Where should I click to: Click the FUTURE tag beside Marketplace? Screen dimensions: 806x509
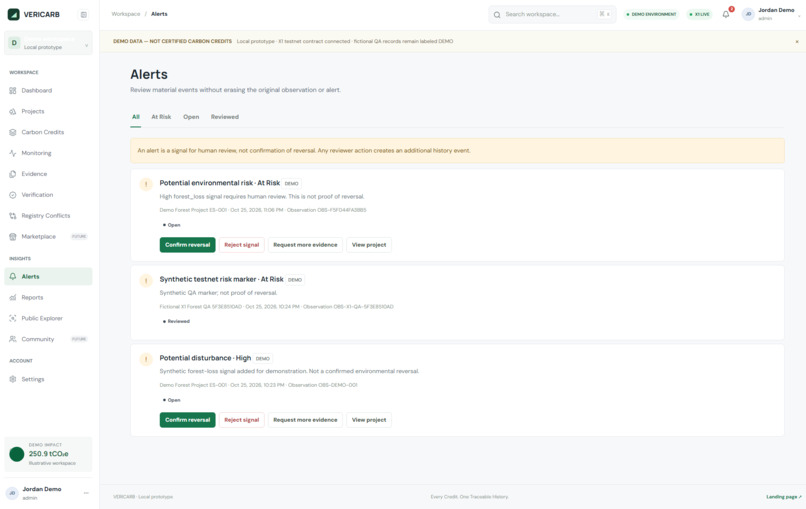coord(79,237)
